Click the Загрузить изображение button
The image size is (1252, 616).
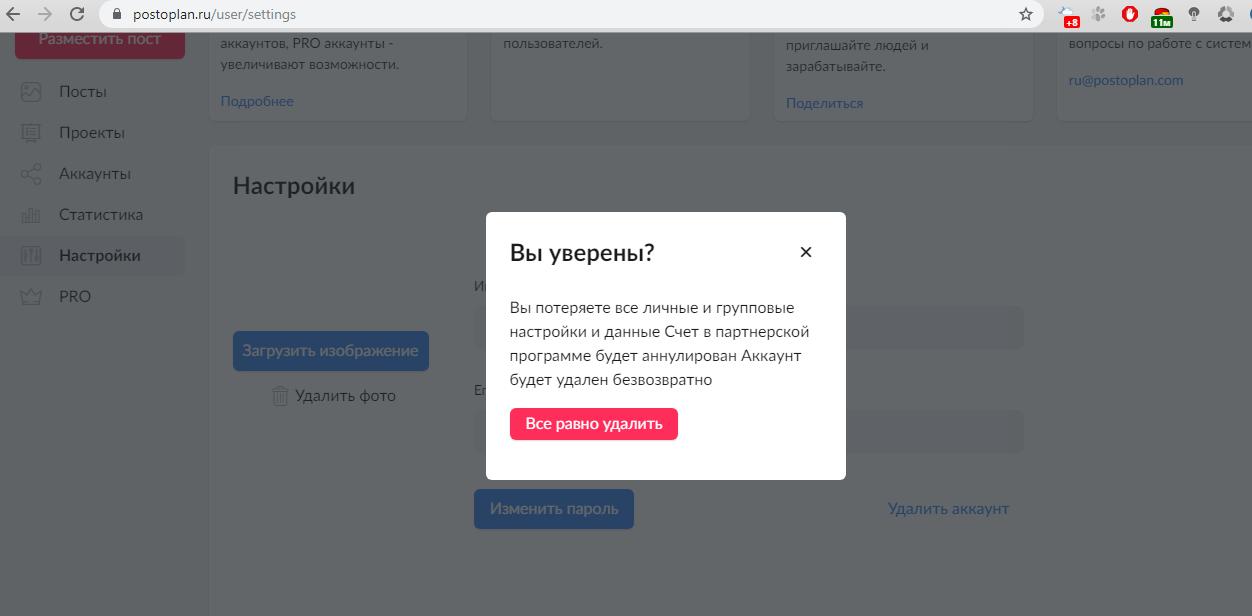click(x=331, y=351)
